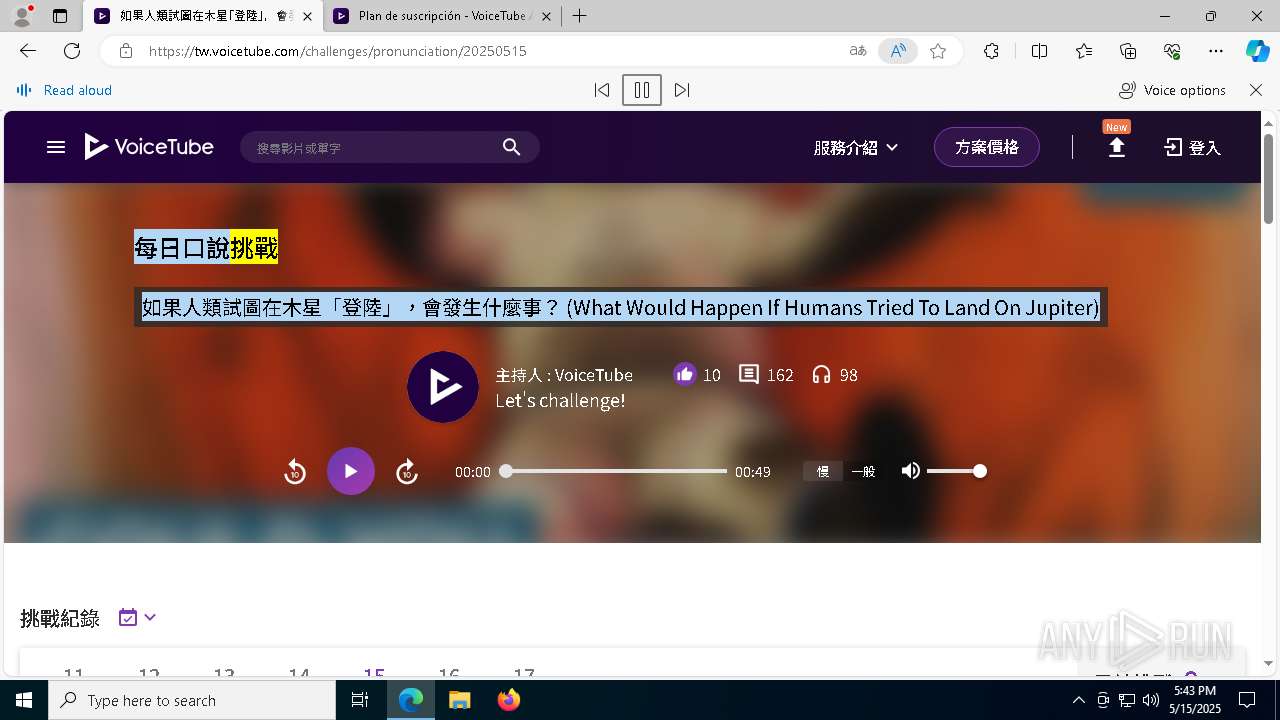Close the 如果人類試圖在木星 tab
This screenshot has width=1280, height=720.
click(x=307, y=16)
